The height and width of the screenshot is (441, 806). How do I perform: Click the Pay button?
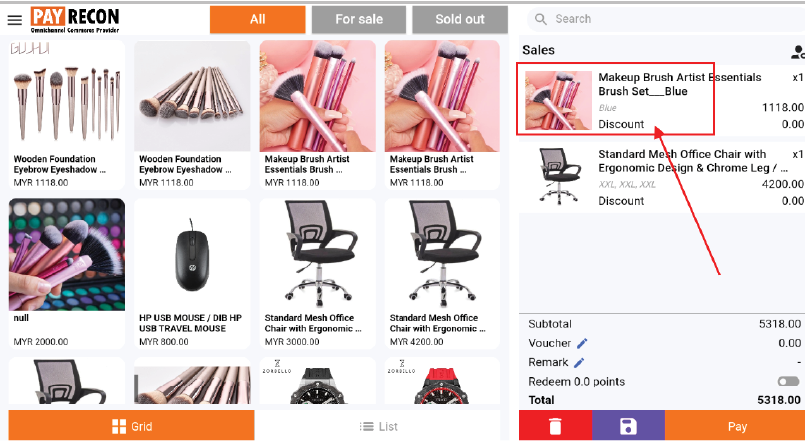tap(736, 426)
